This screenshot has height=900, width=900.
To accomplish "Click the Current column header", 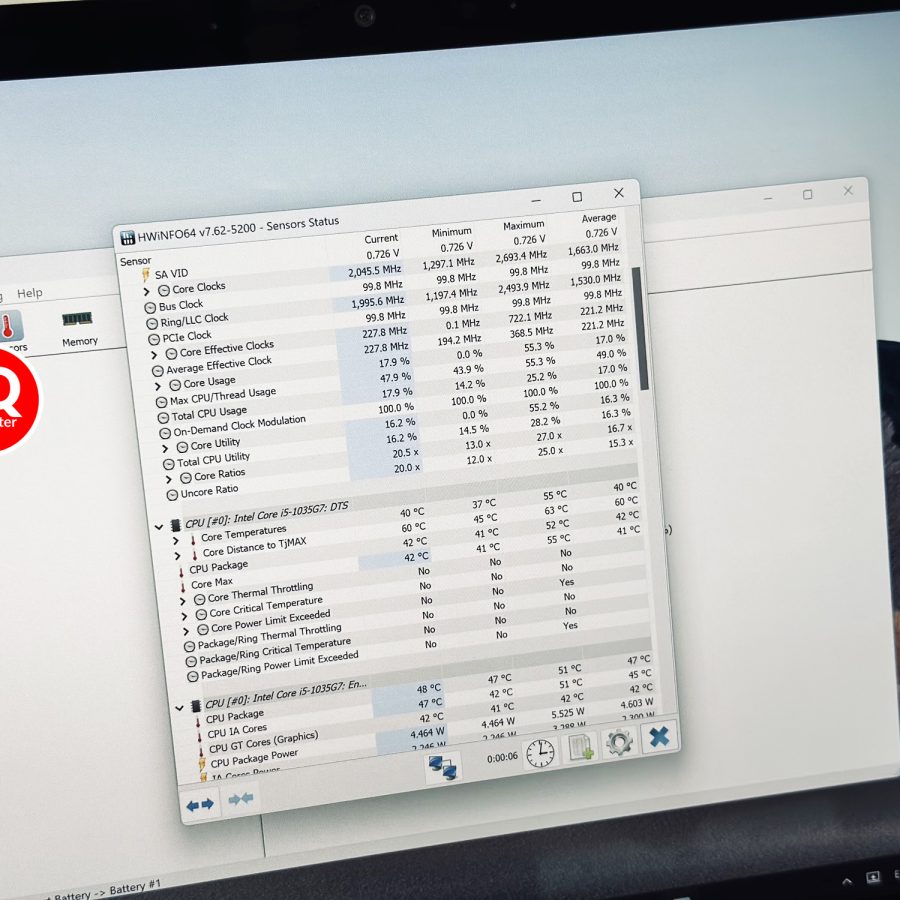I will click(x=381, y=238).
